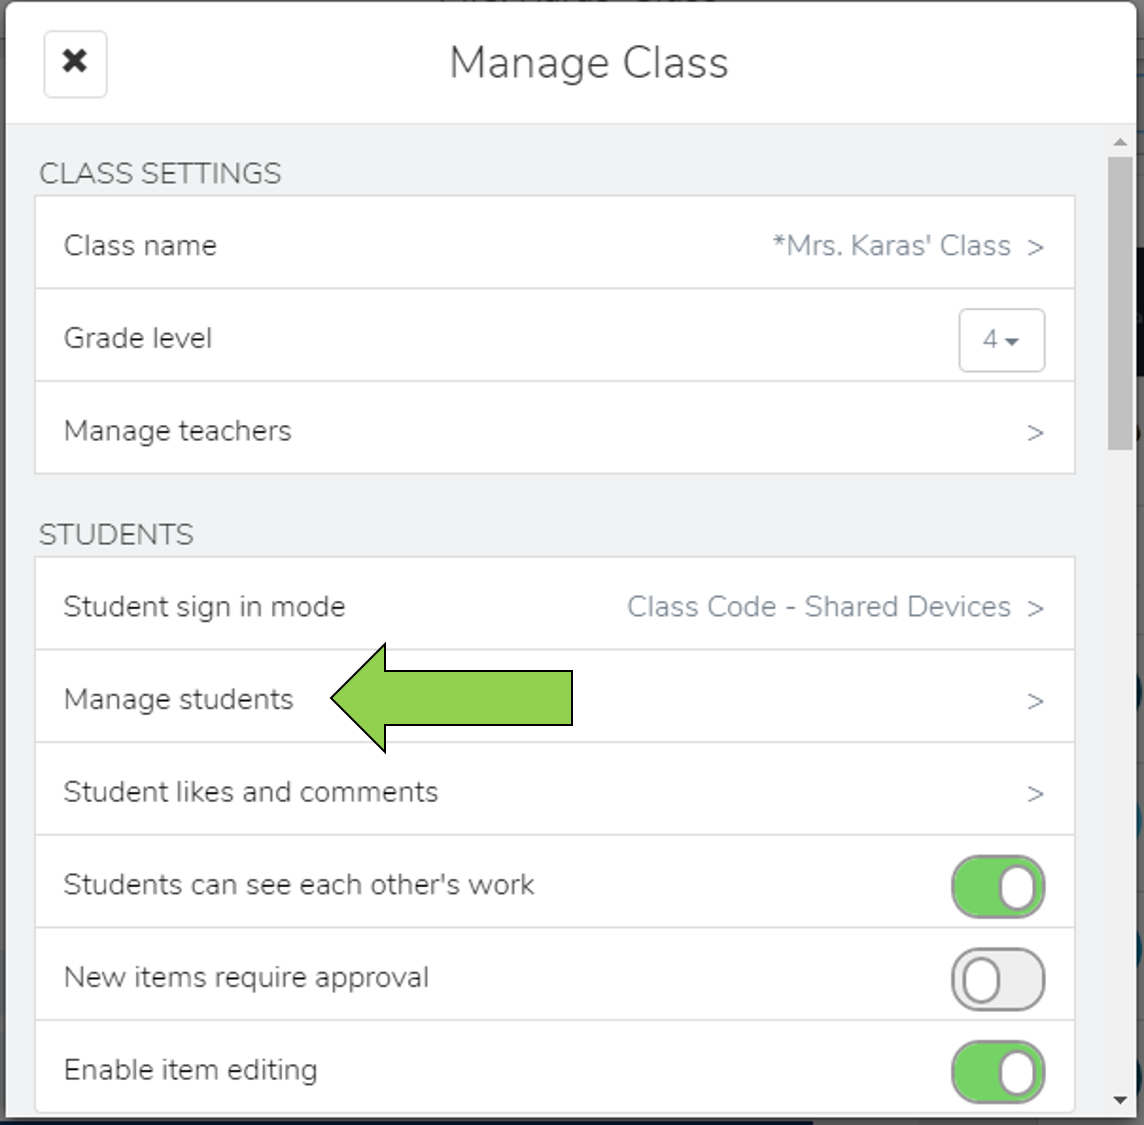Click the Manage students chevron arrow

(1035, 701)
